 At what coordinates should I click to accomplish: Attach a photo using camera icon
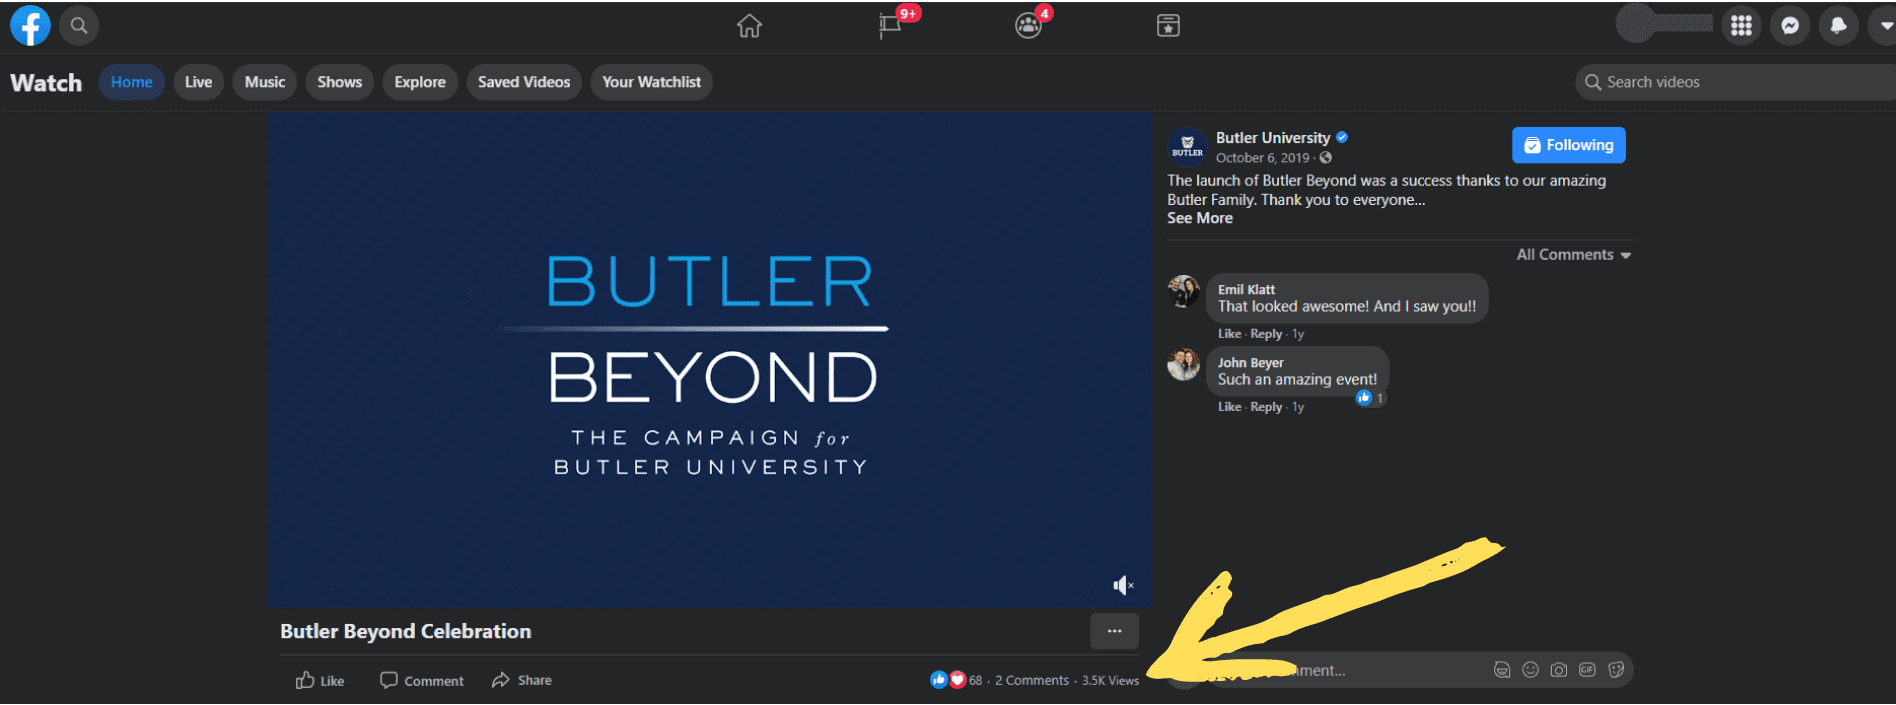(x=1558, y=670)
